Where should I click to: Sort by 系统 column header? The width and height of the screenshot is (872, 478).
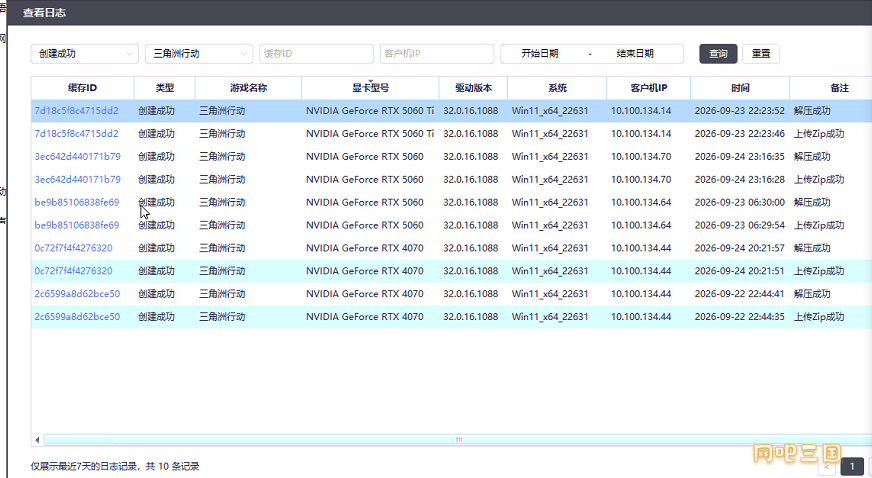click(x=557, y=88)
